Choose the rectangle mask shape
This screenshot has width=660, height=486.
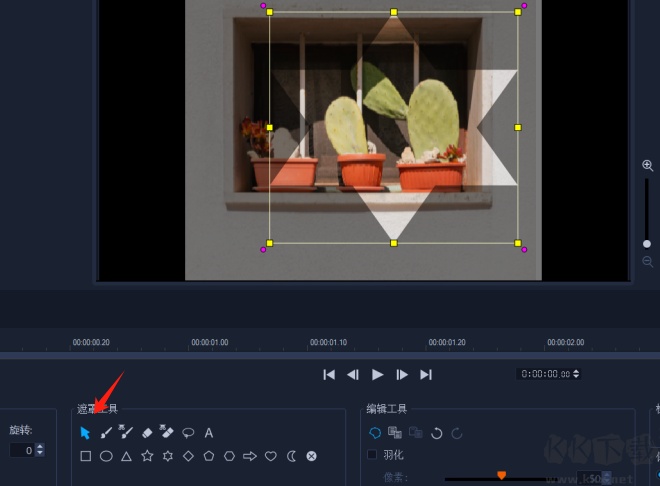click(x=86, y=456)
